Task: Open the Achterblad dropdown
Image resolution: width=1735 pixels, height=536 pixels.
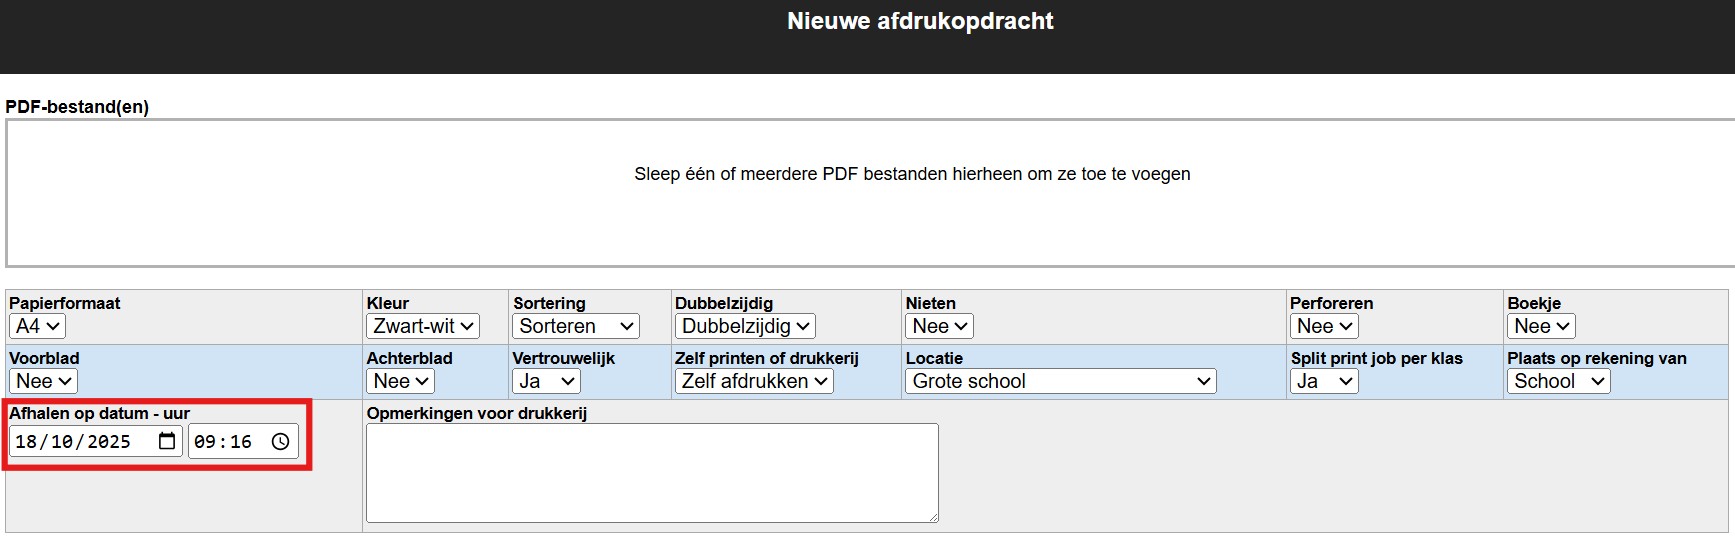Action: coord(400,381)
